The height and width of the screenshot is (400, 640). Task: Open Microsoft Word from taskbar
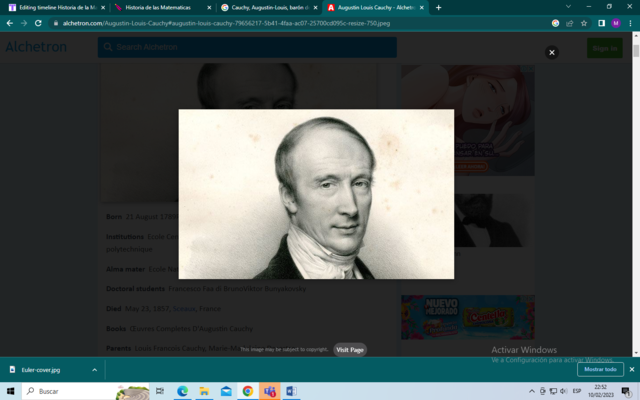click(291, 391)
